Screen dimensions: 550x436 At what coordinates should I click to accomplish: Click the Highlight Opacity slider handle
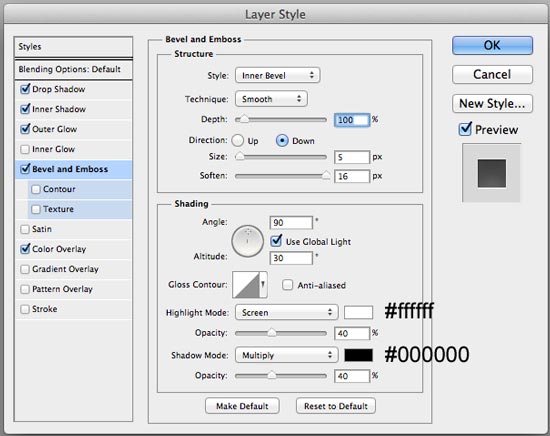tap(272, 332)
